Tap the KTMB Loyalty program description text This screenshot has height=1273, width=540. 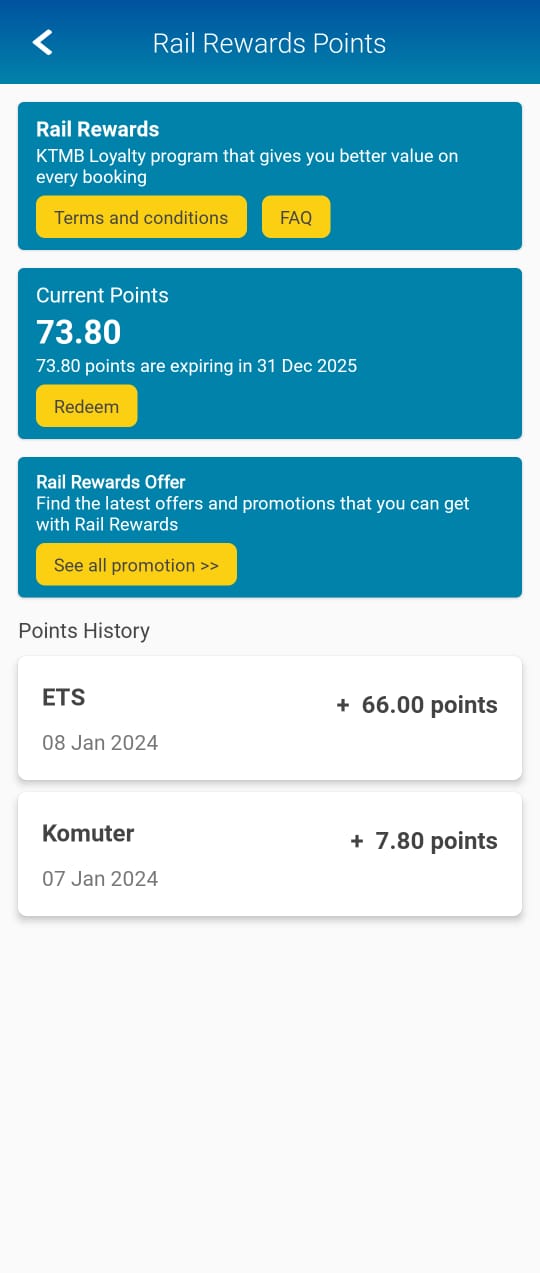click(x=247, y=167)
